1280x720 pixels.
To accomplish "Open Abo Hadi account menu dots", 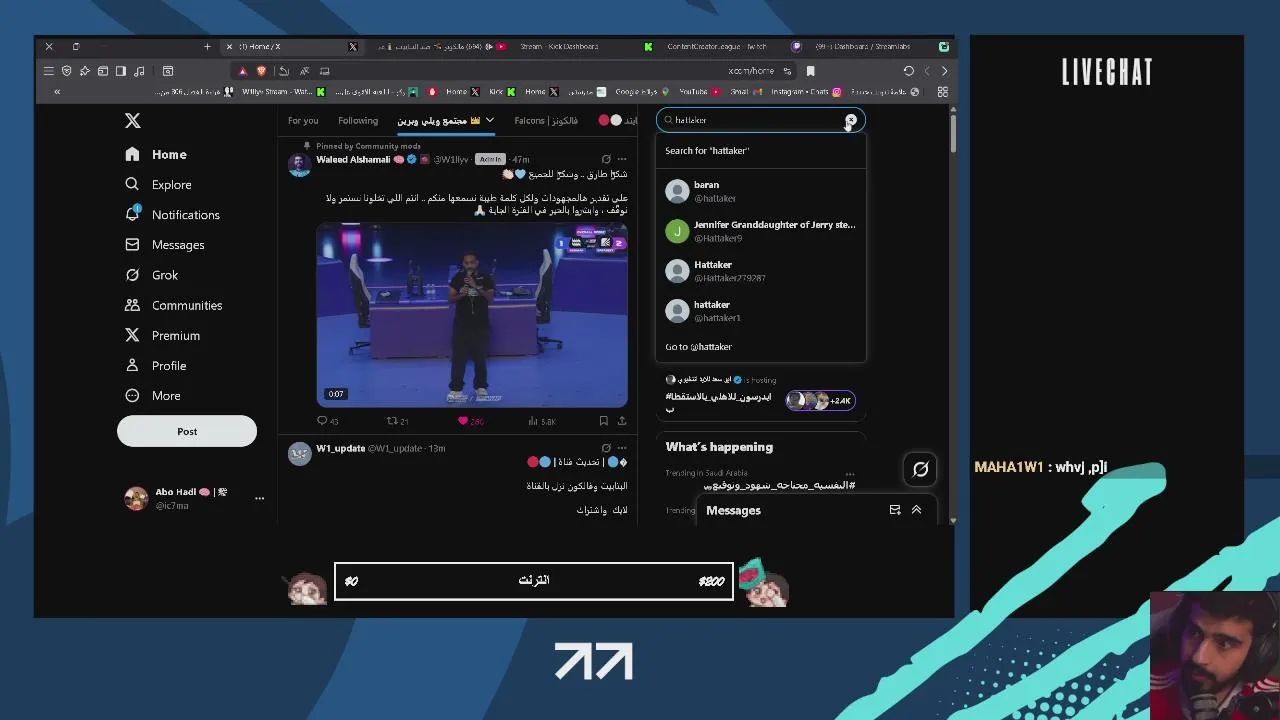I will pyautogui.click(x=259, y=498).
